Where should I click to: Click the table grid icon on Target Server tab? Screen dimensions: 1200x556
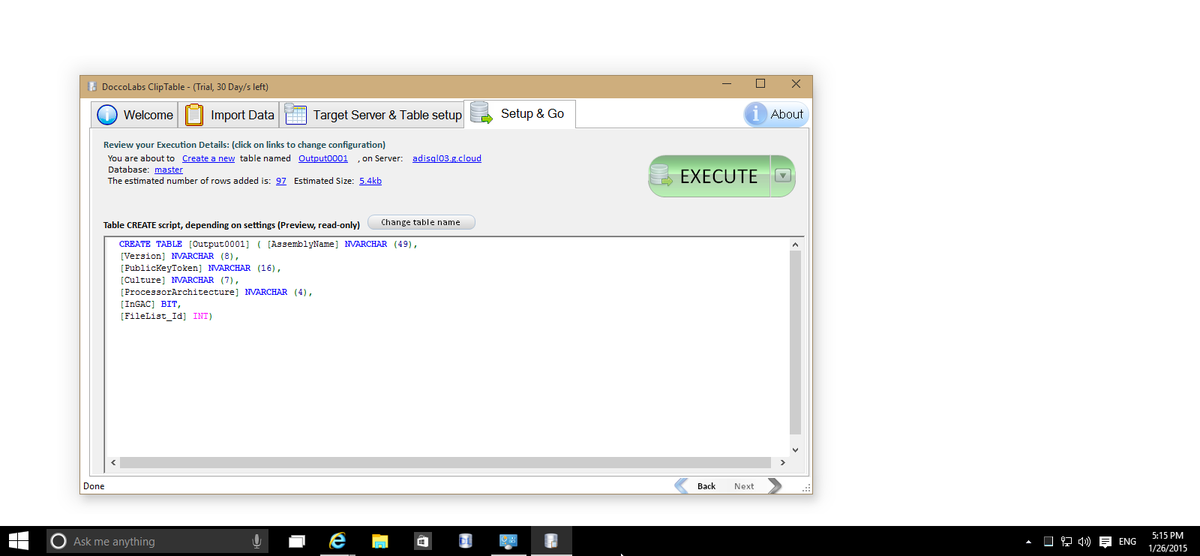coord(296,114)
